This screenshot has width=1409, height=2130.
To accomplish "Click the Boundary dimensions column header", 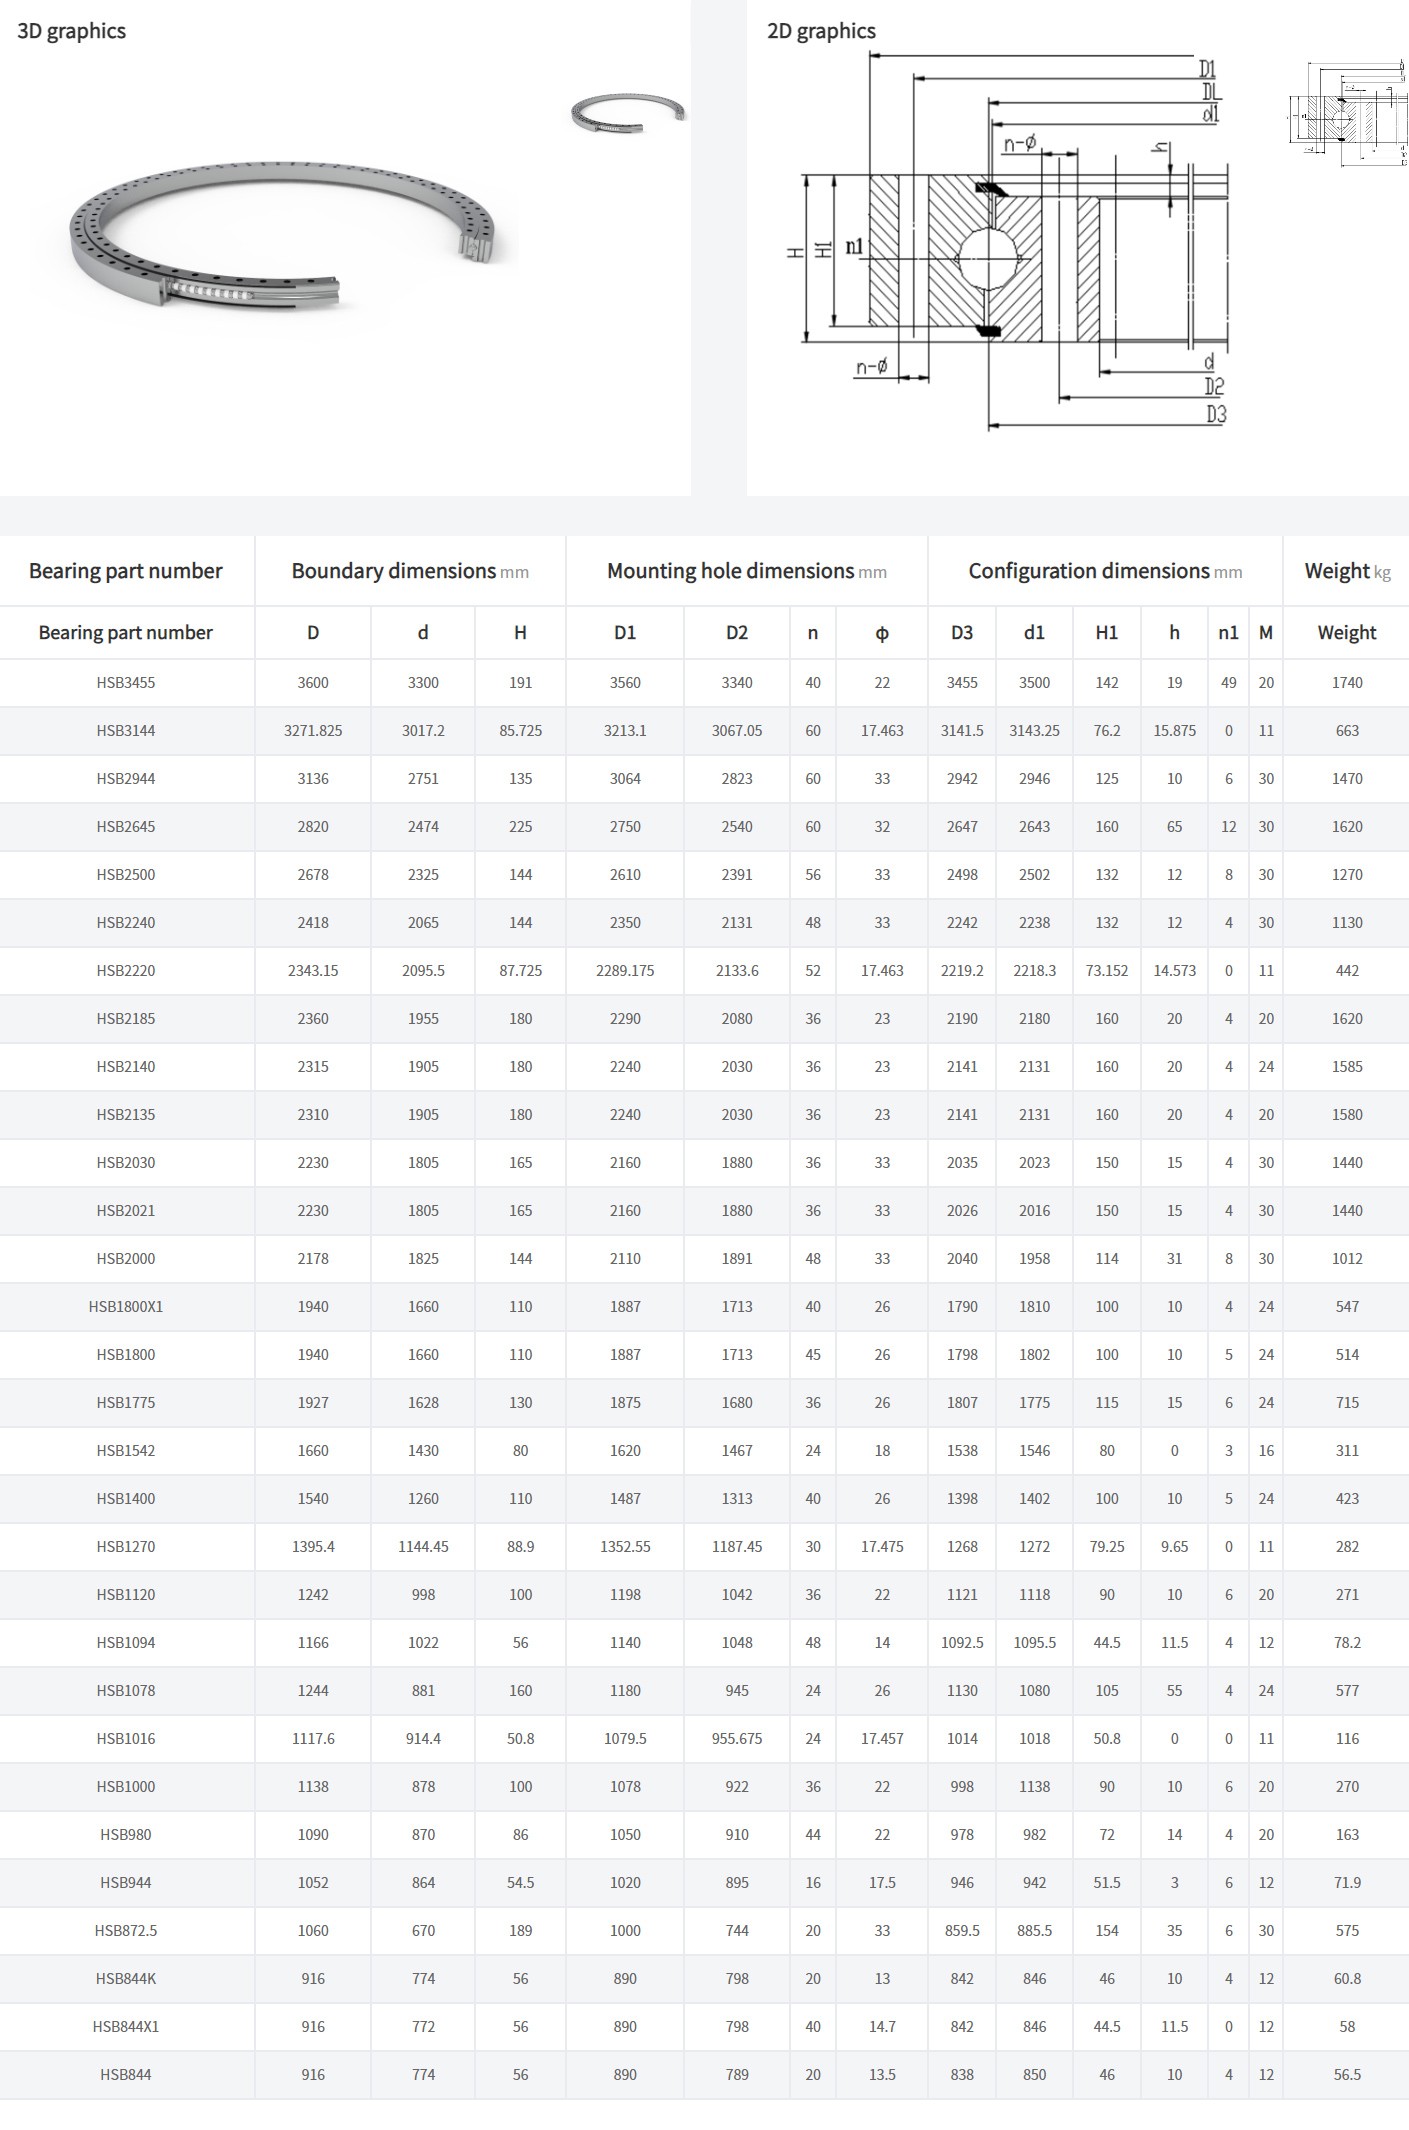I will 410,571.
